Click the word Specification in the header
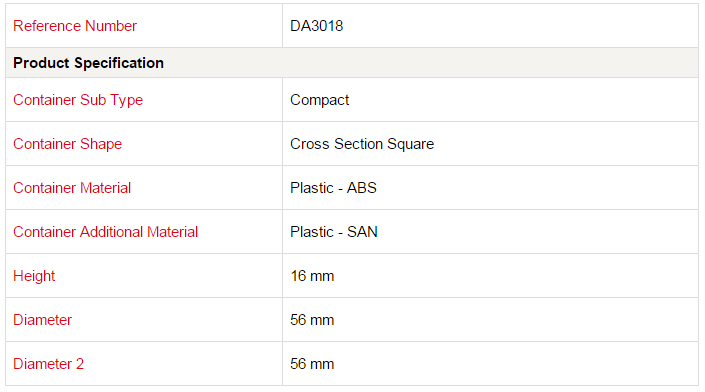The image size is (705, 392). point(119,63)
